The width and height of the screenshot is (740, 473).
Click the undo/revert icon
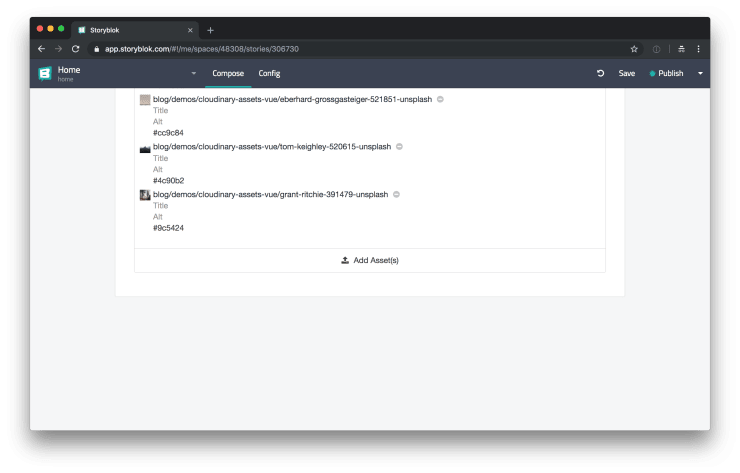600,73
